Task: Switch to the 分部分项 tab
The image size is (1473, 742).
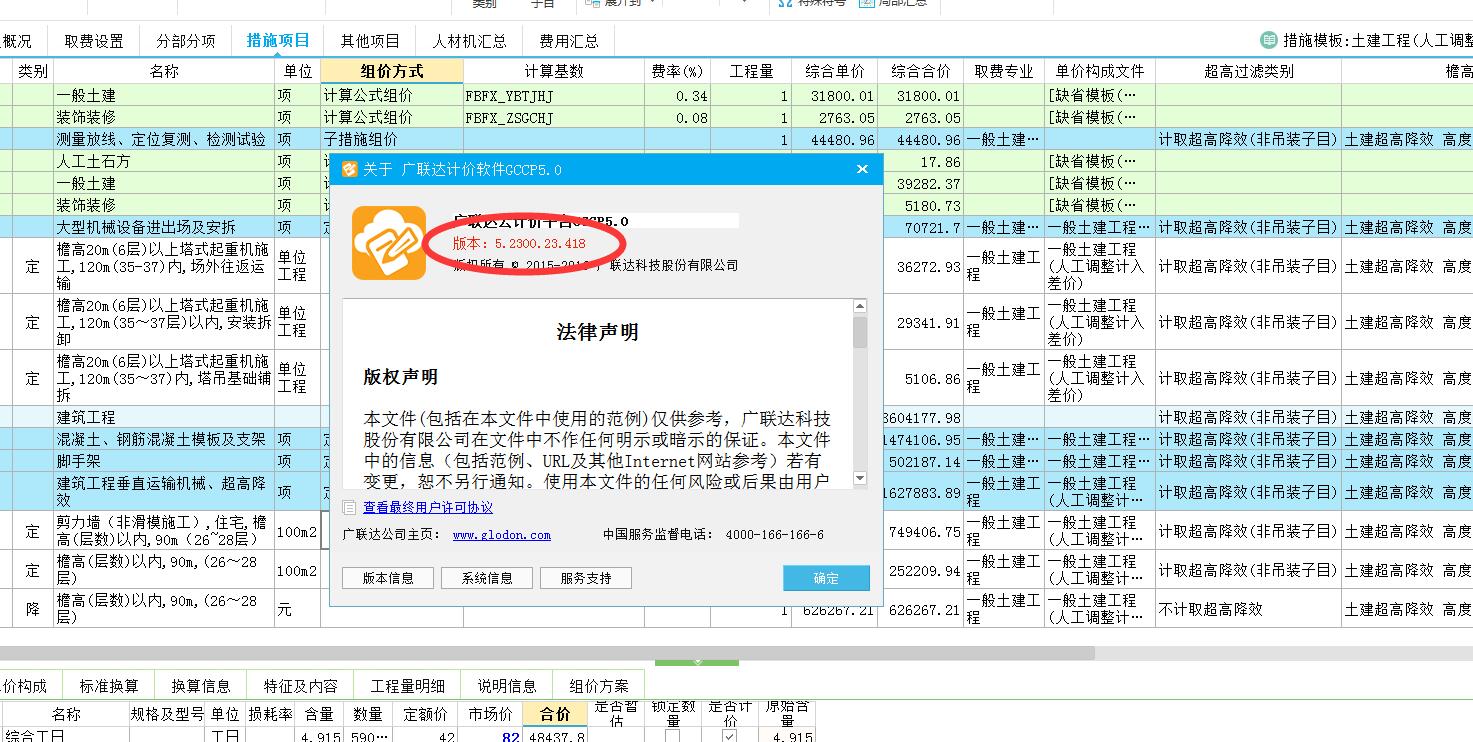Action: coord(186,41)
